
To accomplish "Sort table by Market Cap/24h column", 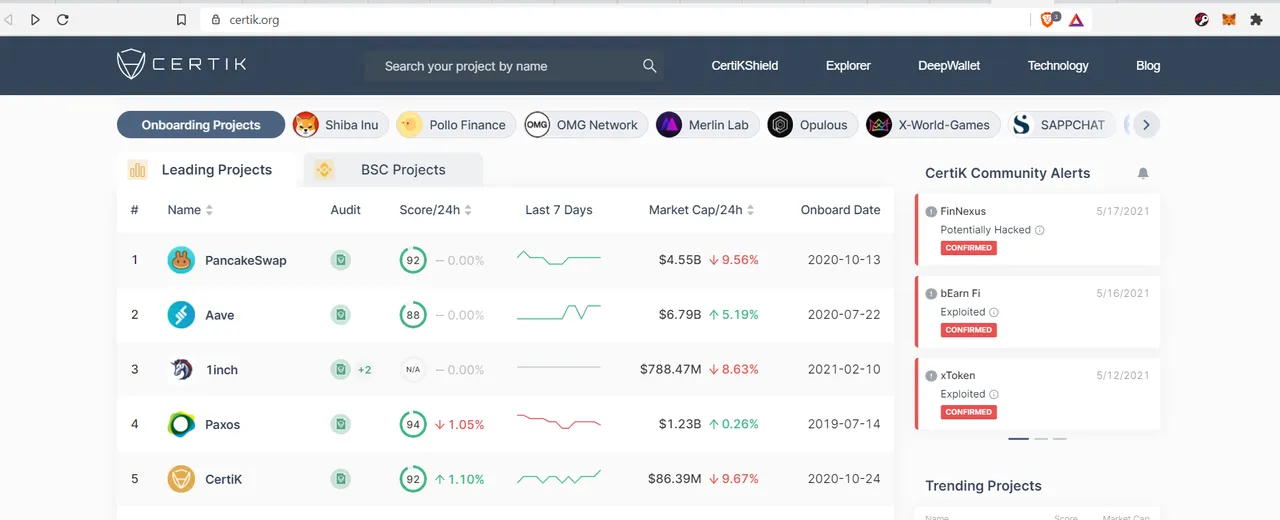I will [701, 210].
